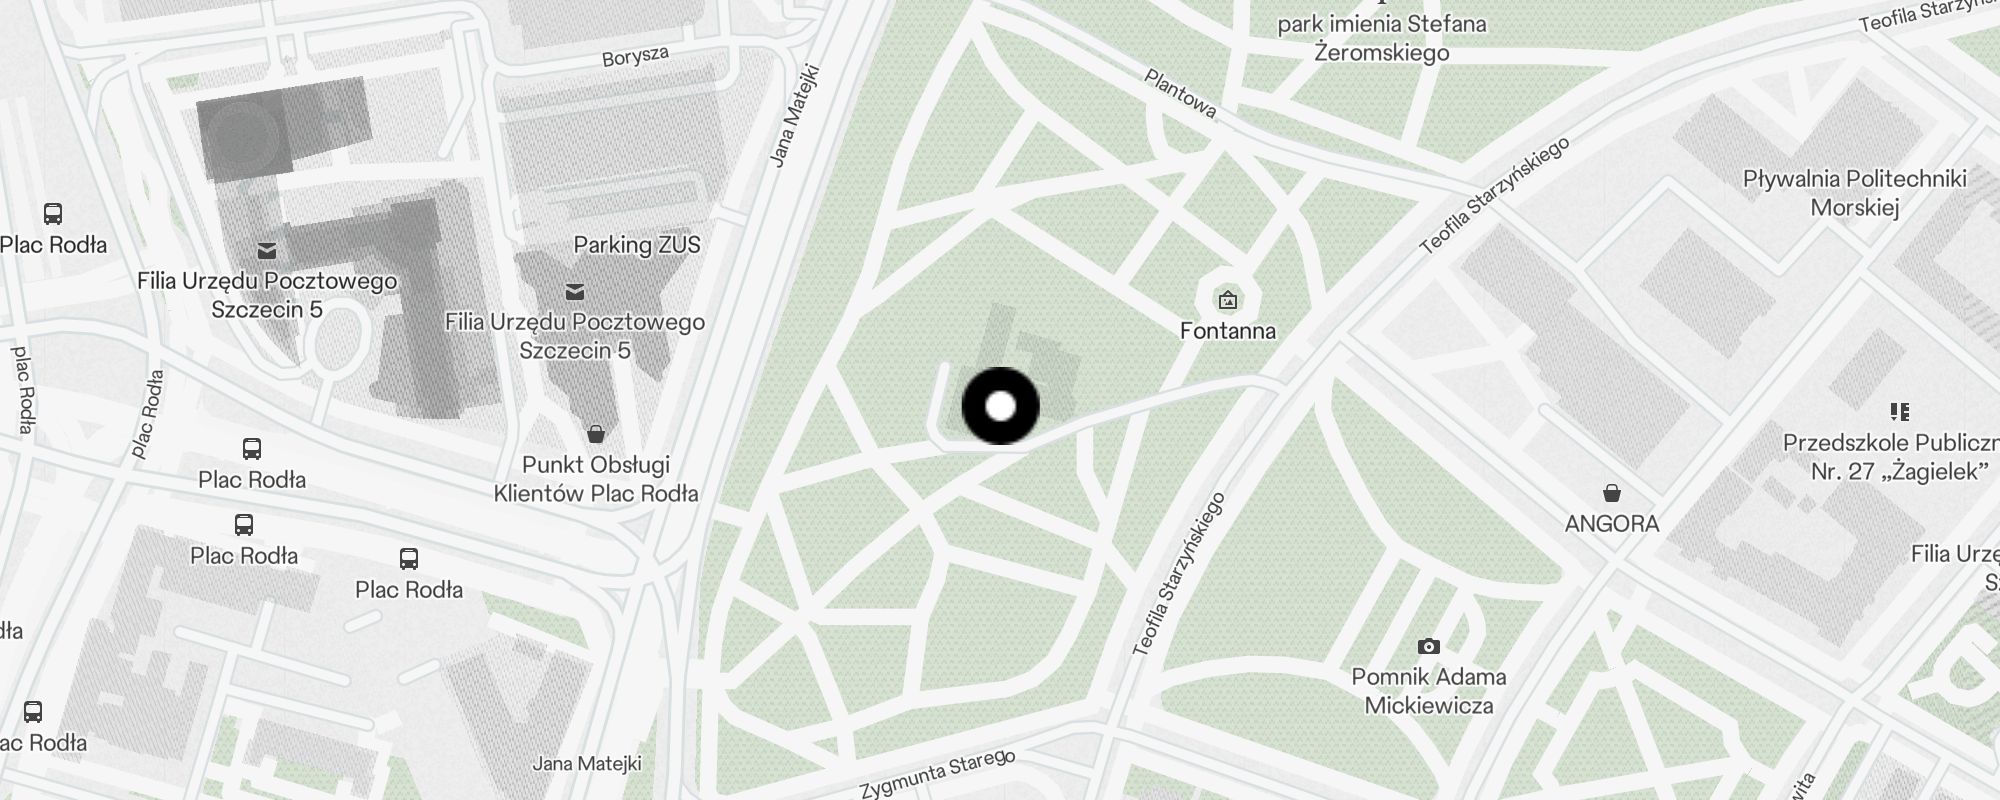The image size is (2000, 800).
Task: Select the bottom-left Plac Rodła bus stop icon
Action: click(x=32, y=712)
